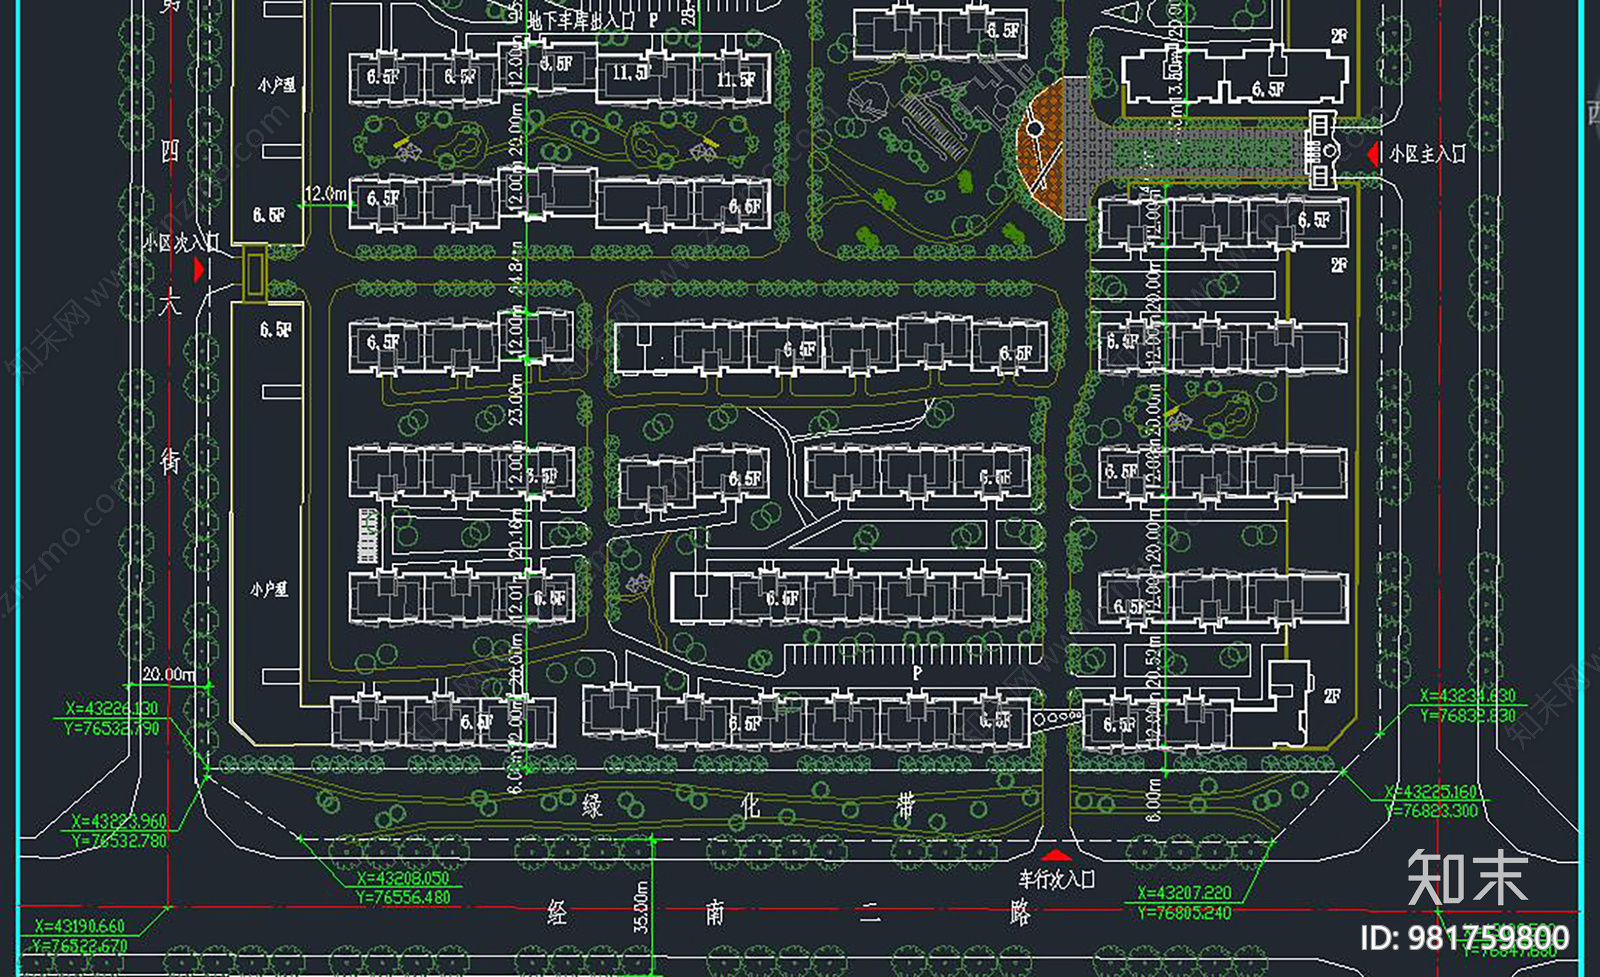Click the 小区主入口 label
Viewport: 1600px width, 977px height.
(1427, 154)
